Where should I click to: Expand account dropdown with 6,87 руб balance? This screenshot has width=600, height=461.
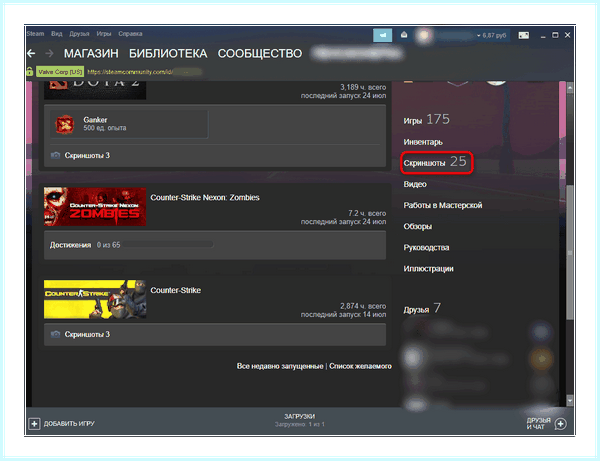pyautogui.click(x=491, y=35)
